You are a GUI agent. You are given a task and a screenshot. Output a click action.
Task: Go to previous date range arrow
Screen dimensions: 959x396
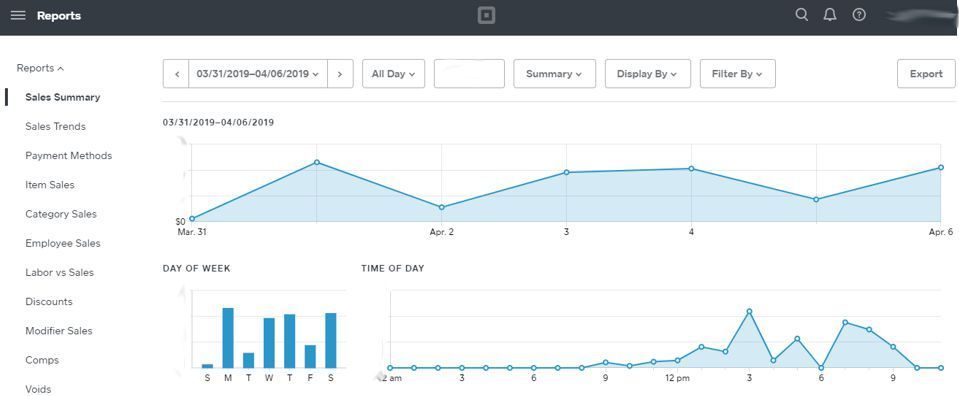pyautogui.click(x=177, y=74)
